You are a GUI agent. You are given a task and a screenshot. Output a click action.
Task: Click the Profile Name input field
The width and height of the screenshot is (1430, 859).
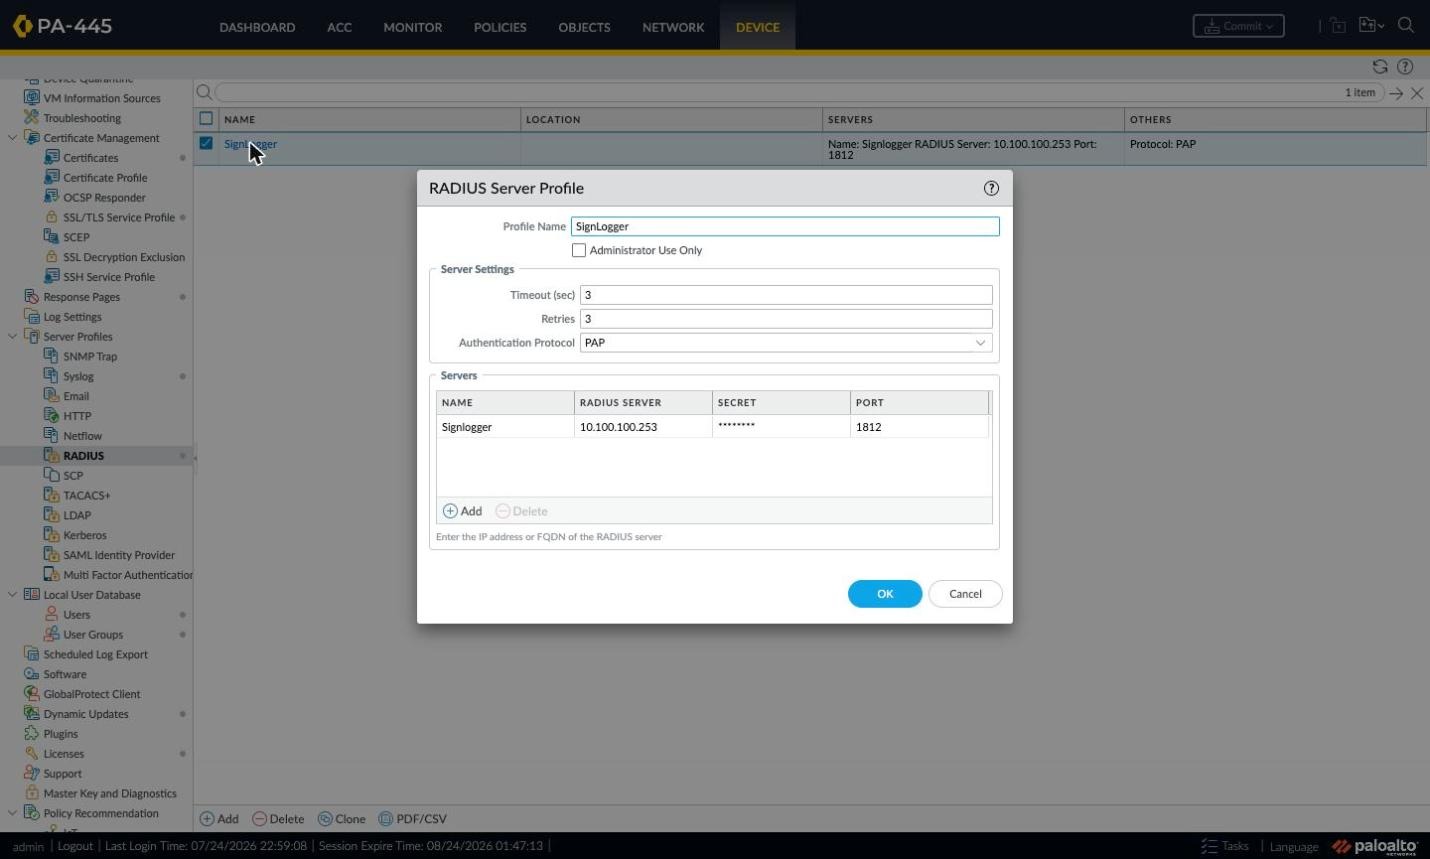pyautogui.click(x=785, y=226)
